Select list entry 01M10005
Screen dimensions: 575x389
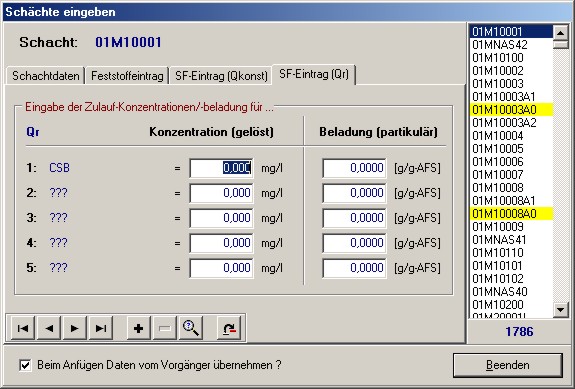[x=511, y=148]
